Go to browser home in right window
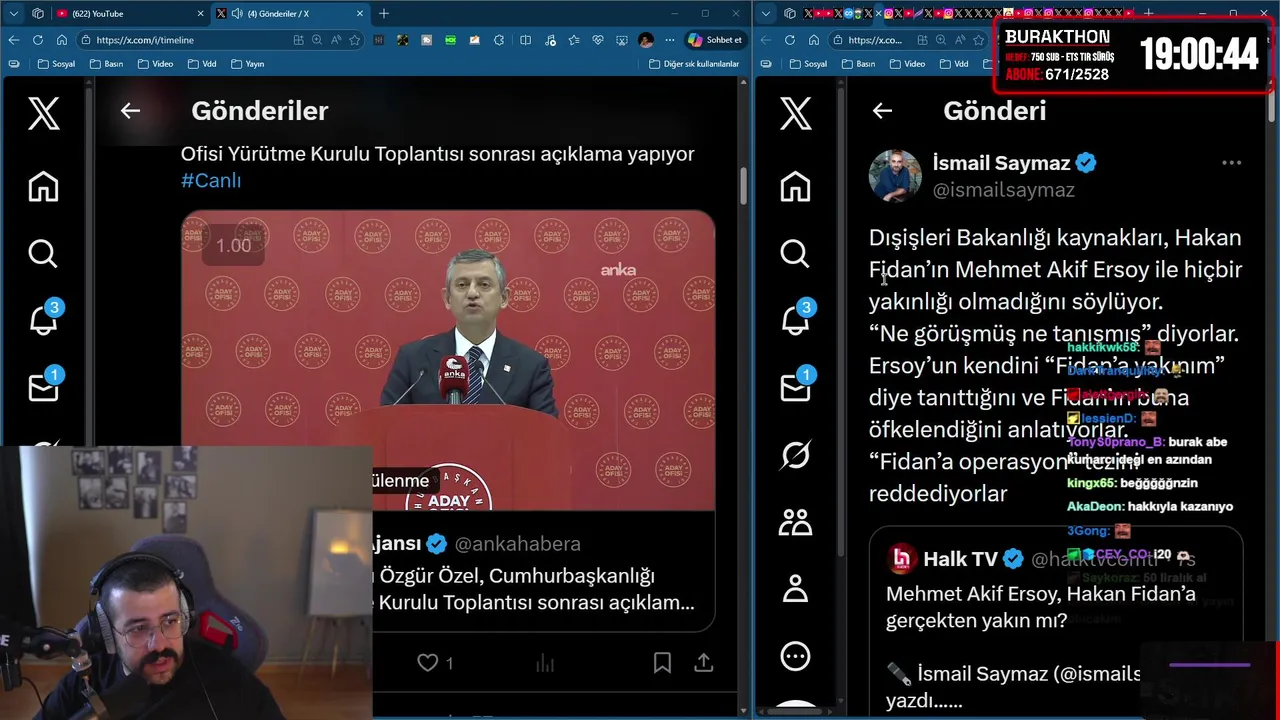This screenshot has width=1280, height=720. tap(814, 40)
